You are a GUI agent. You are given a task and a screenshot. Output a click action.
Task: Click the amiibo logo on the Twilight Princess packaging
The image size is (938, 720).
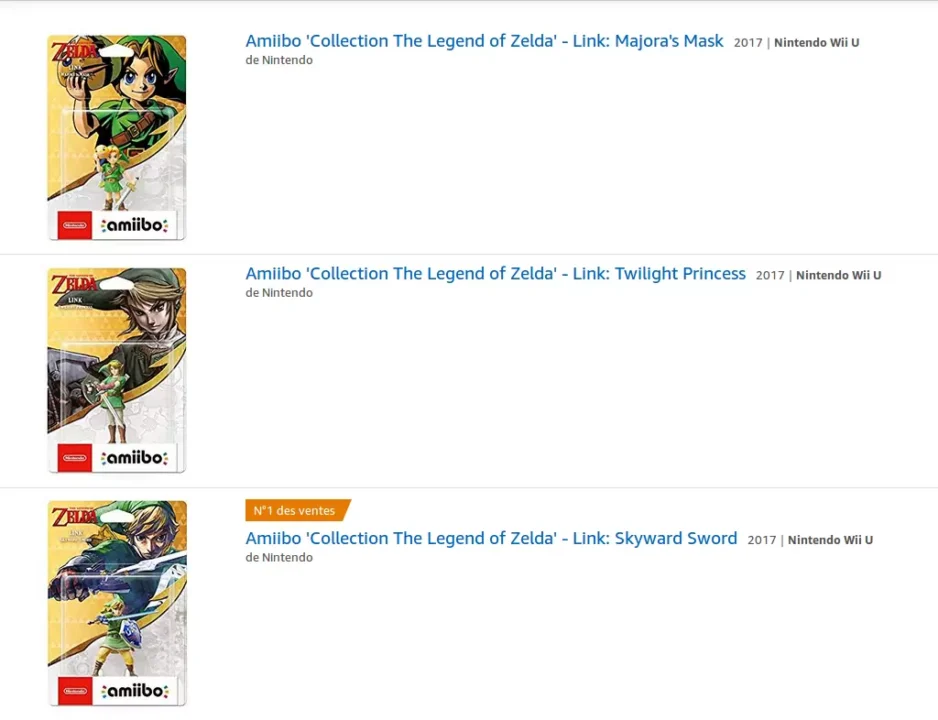[136, 459]
